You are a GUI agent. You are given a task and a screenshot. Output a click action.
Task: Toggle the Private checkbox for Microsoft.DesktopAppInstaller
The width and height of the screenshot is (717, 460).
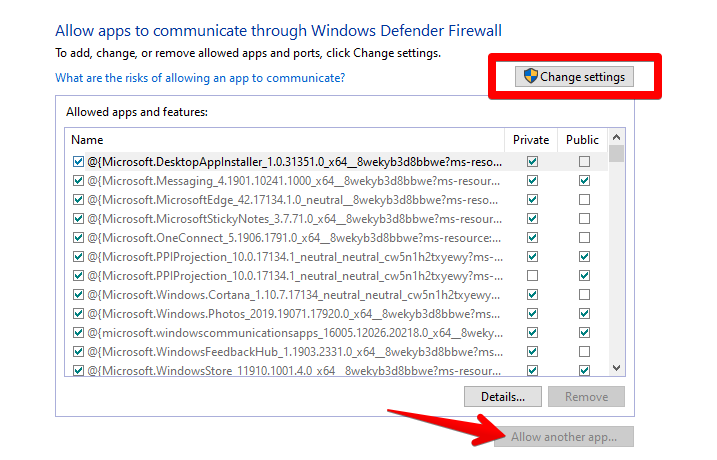(532, 161)
